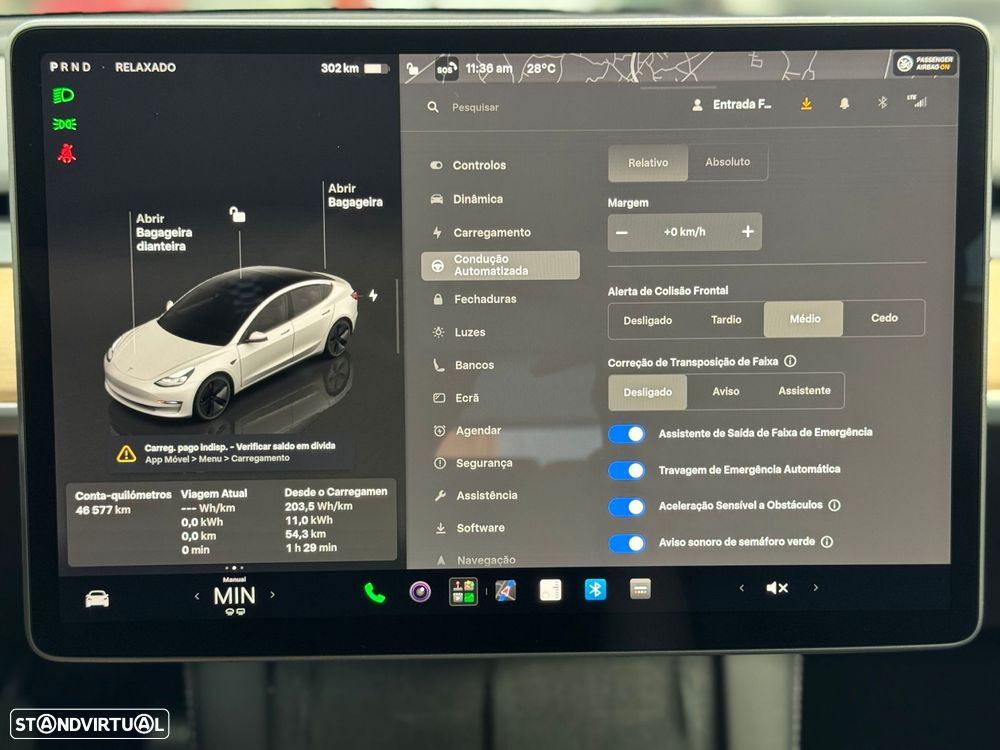Tap the SOS emergency icon
Screen dimensions: 1000x750
coord(446,70)
